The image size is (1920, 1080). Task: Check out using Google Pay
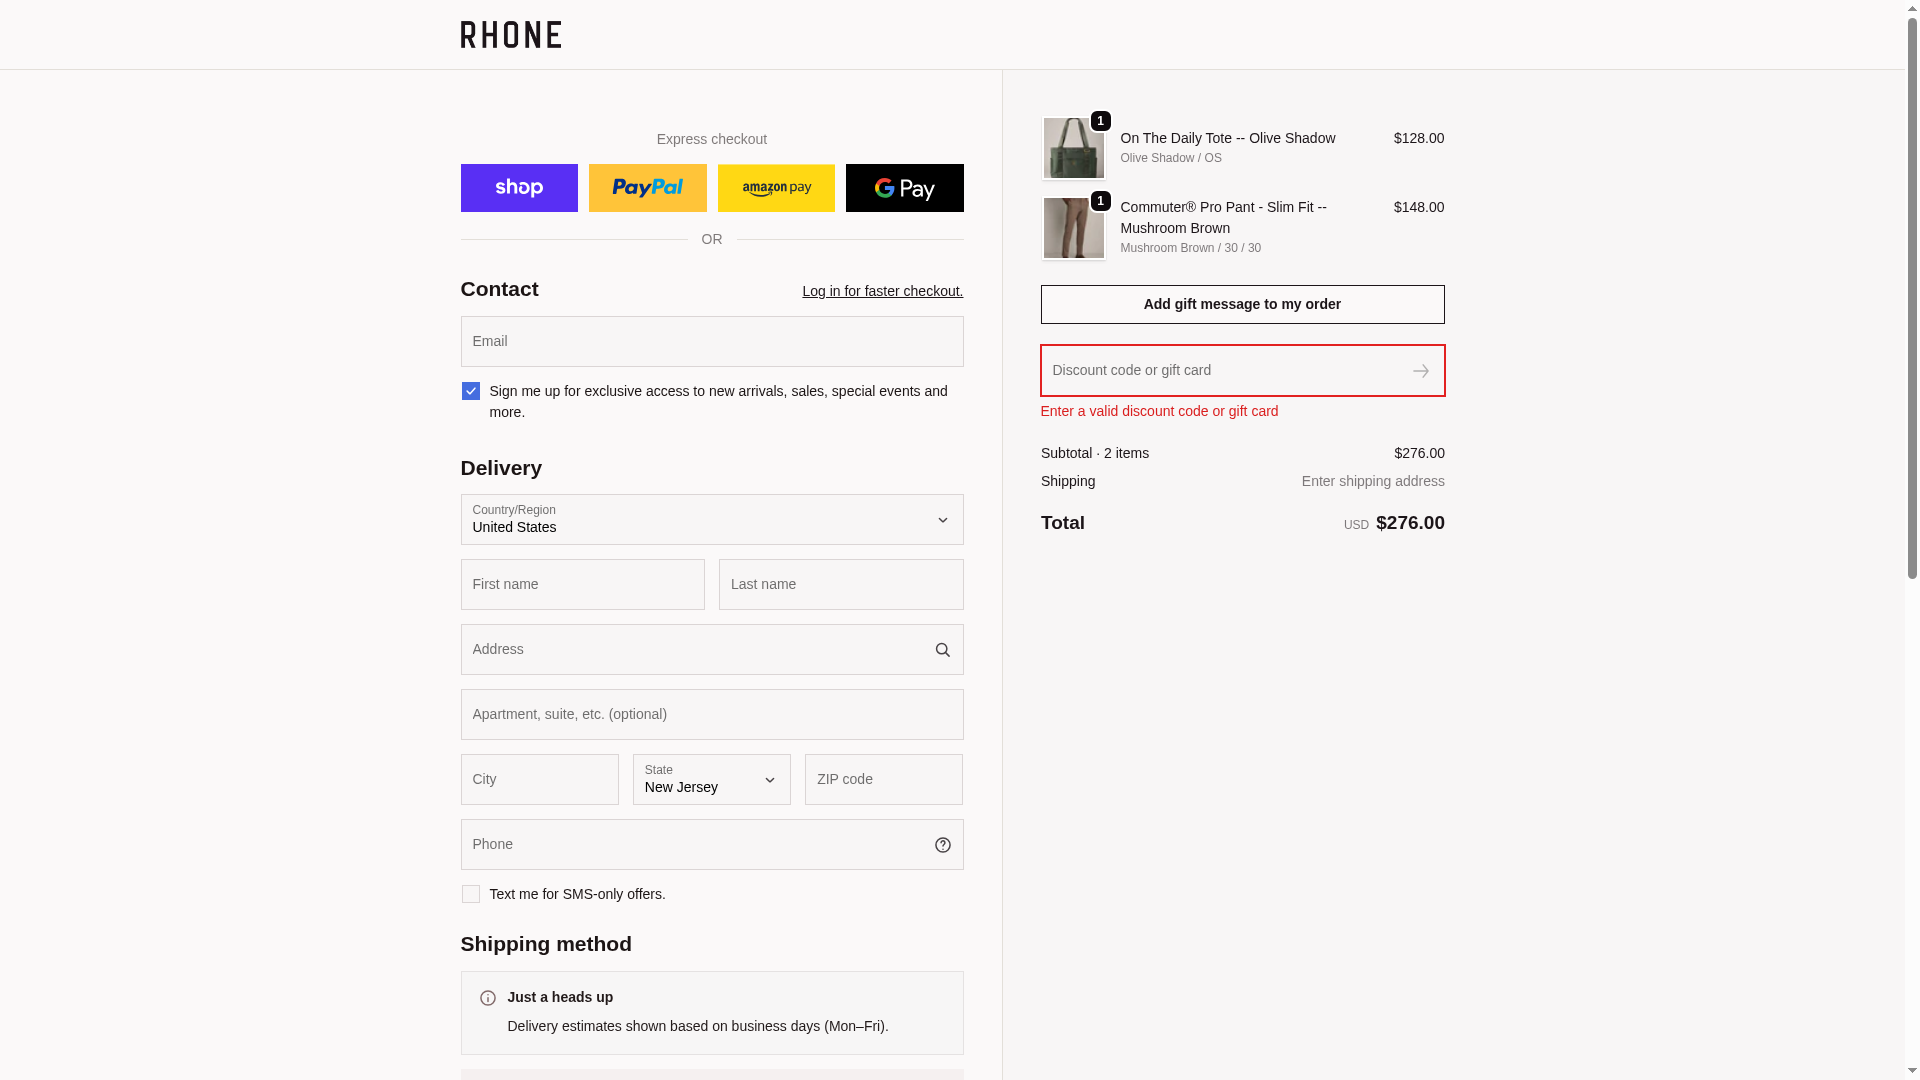pyautogui.click(x=904, y=188)
